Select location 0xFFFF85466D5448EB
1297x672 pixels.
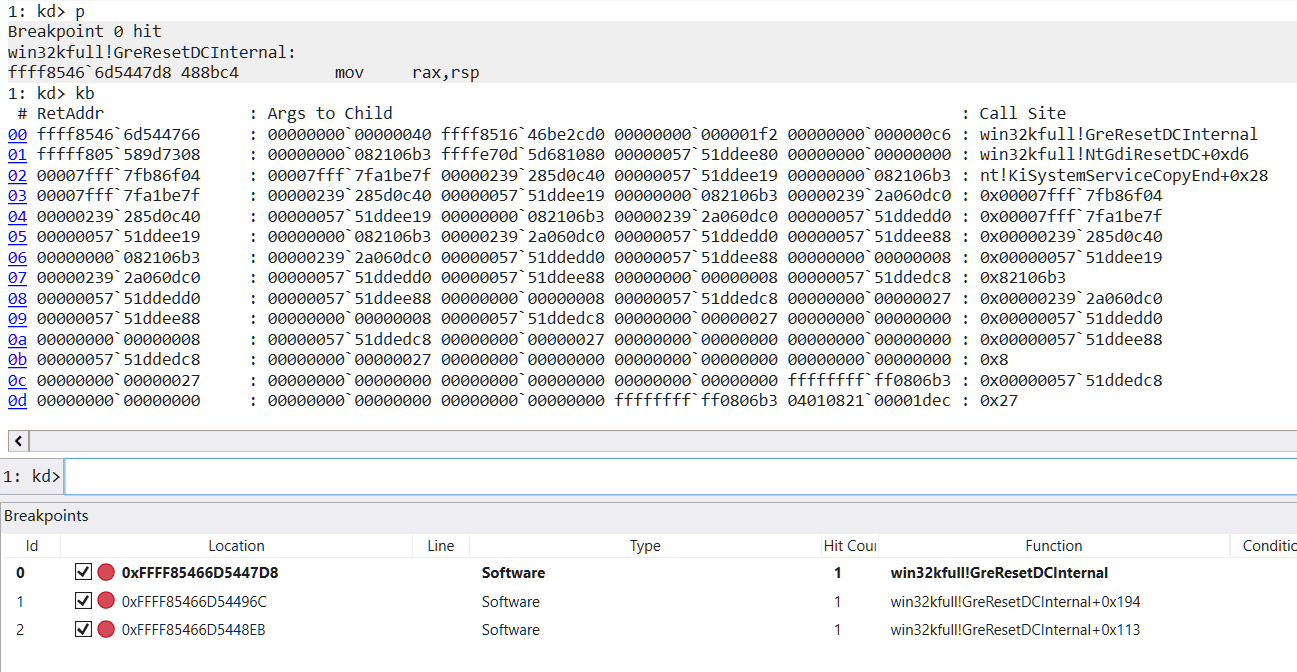pos(194,629)
